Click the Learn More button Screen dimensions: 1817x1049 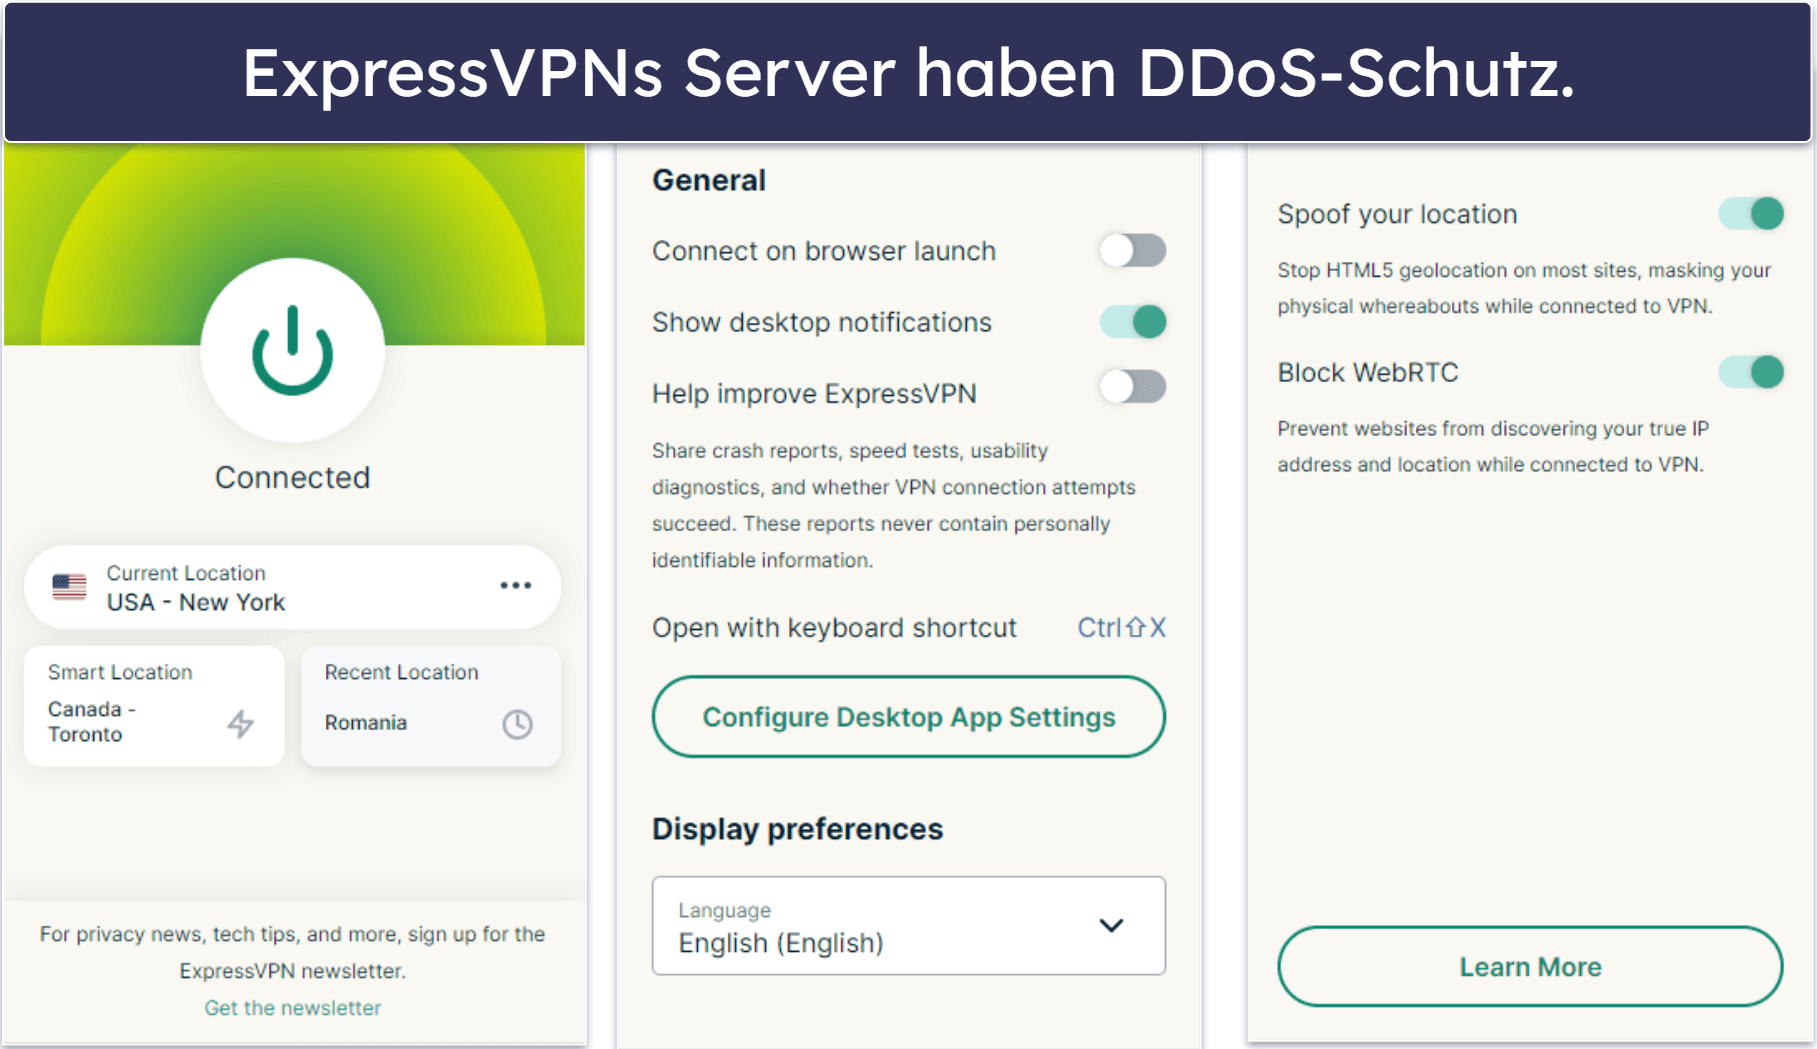(1530, 967)
